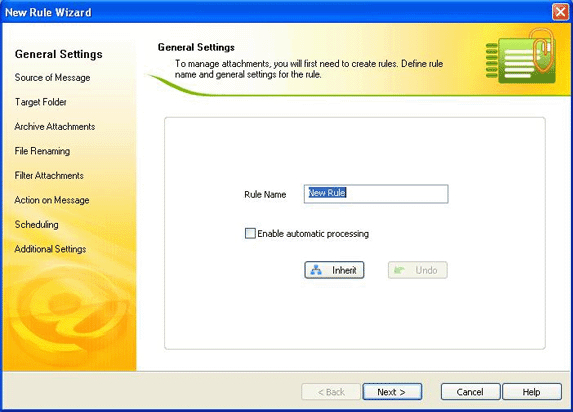Image resolution: width=573 pixels, height=412 pixels.
Task: Go to Source of Message step
Action: point(52,78)
